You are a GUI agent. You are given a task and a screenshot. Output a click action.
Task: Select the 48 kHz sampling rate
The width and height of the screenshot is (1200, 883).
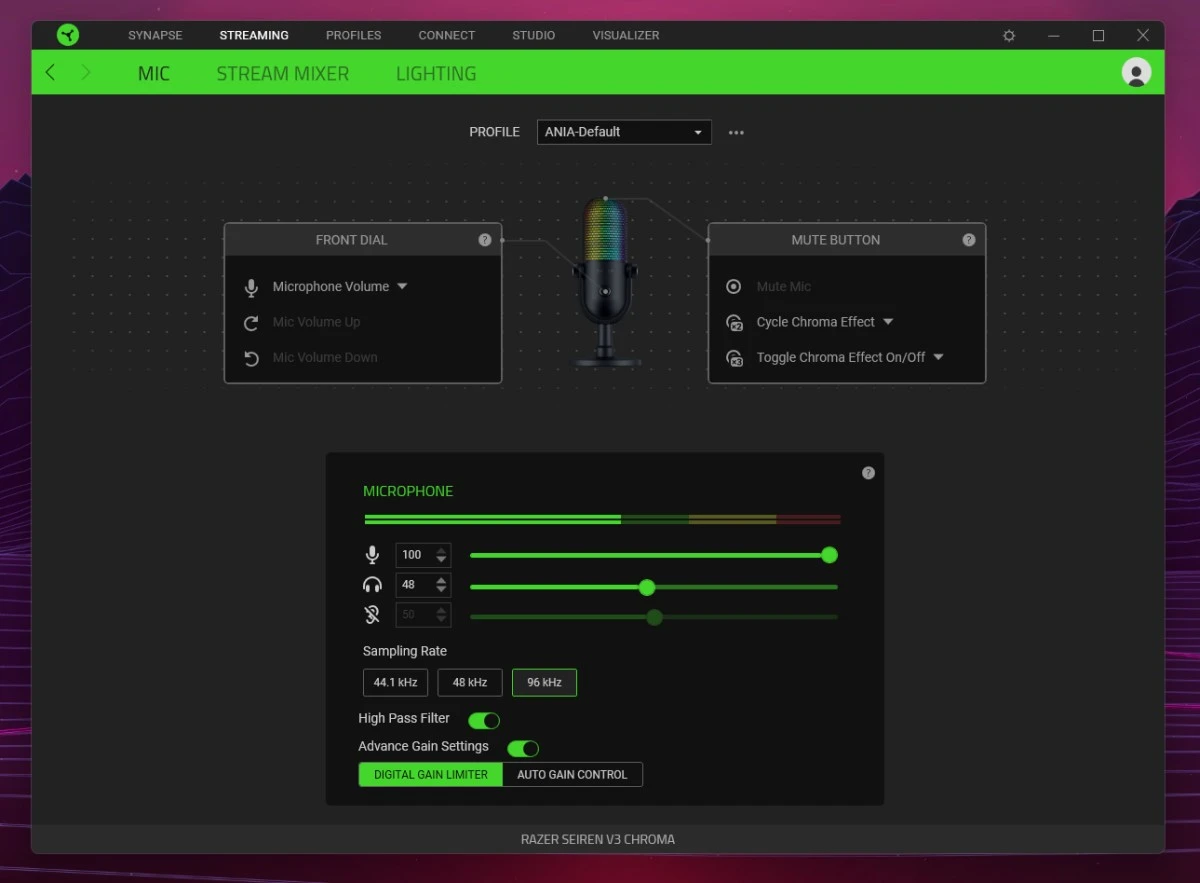(469, 682)
